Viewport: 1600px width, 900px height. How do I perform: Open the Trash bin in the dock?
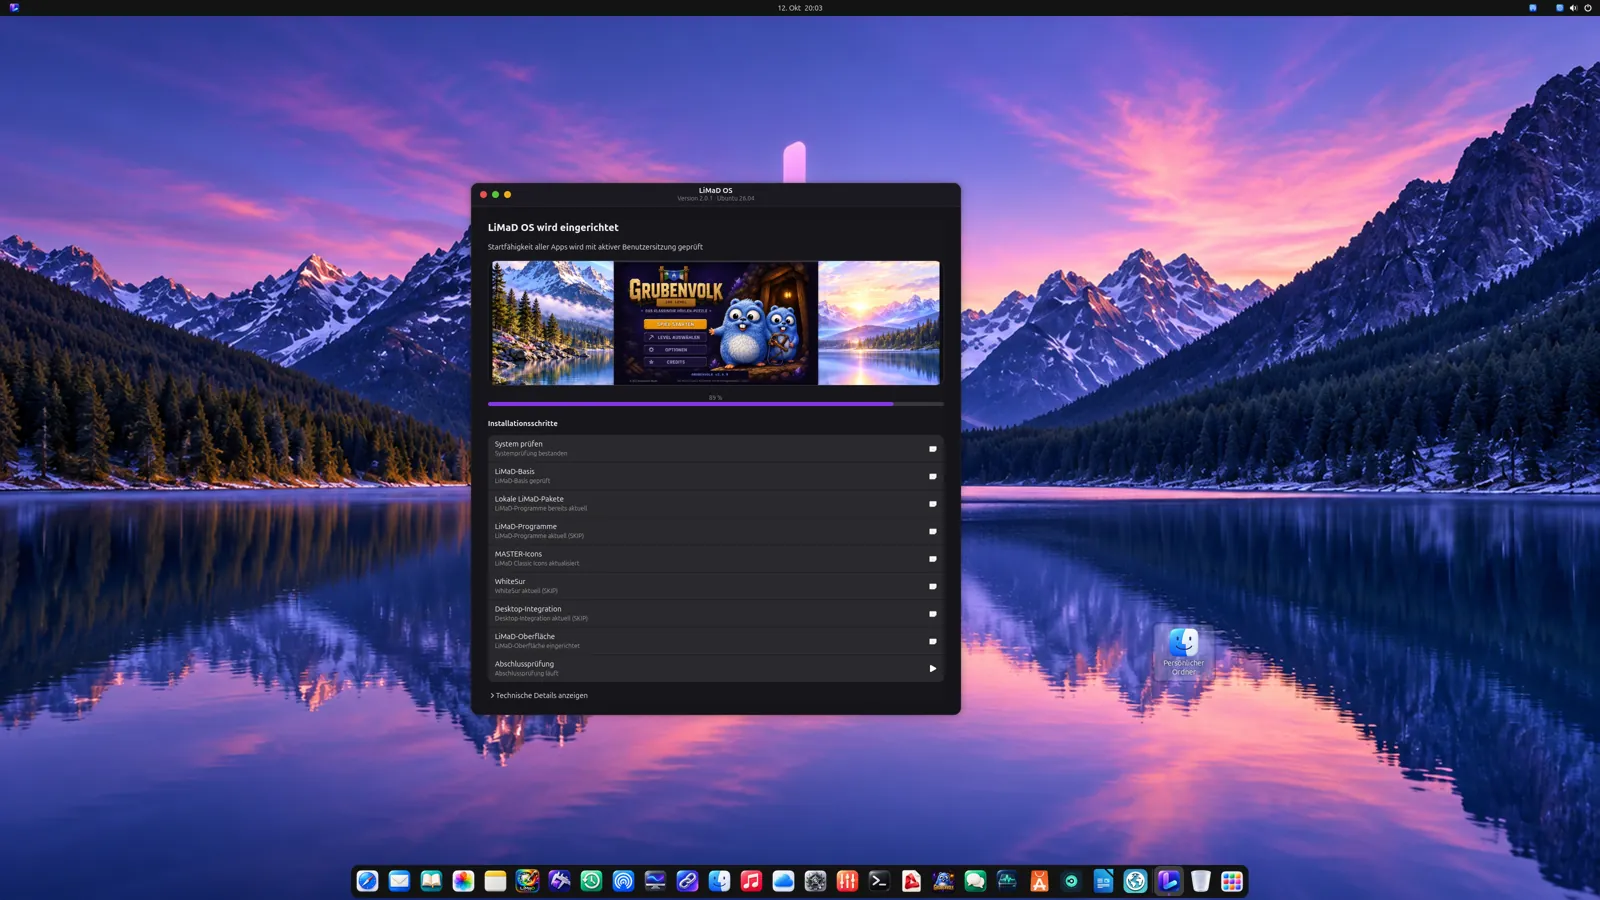1200,881
